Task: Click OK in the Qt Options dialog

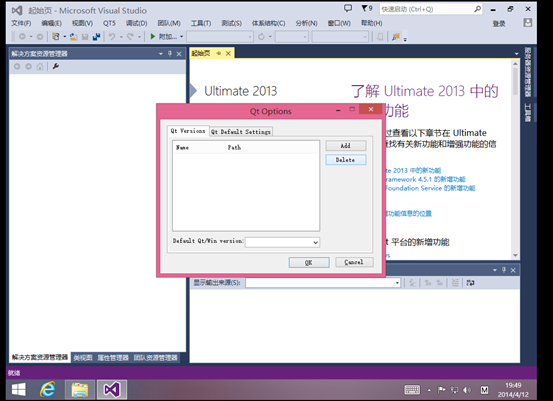Action: [309, 262]
